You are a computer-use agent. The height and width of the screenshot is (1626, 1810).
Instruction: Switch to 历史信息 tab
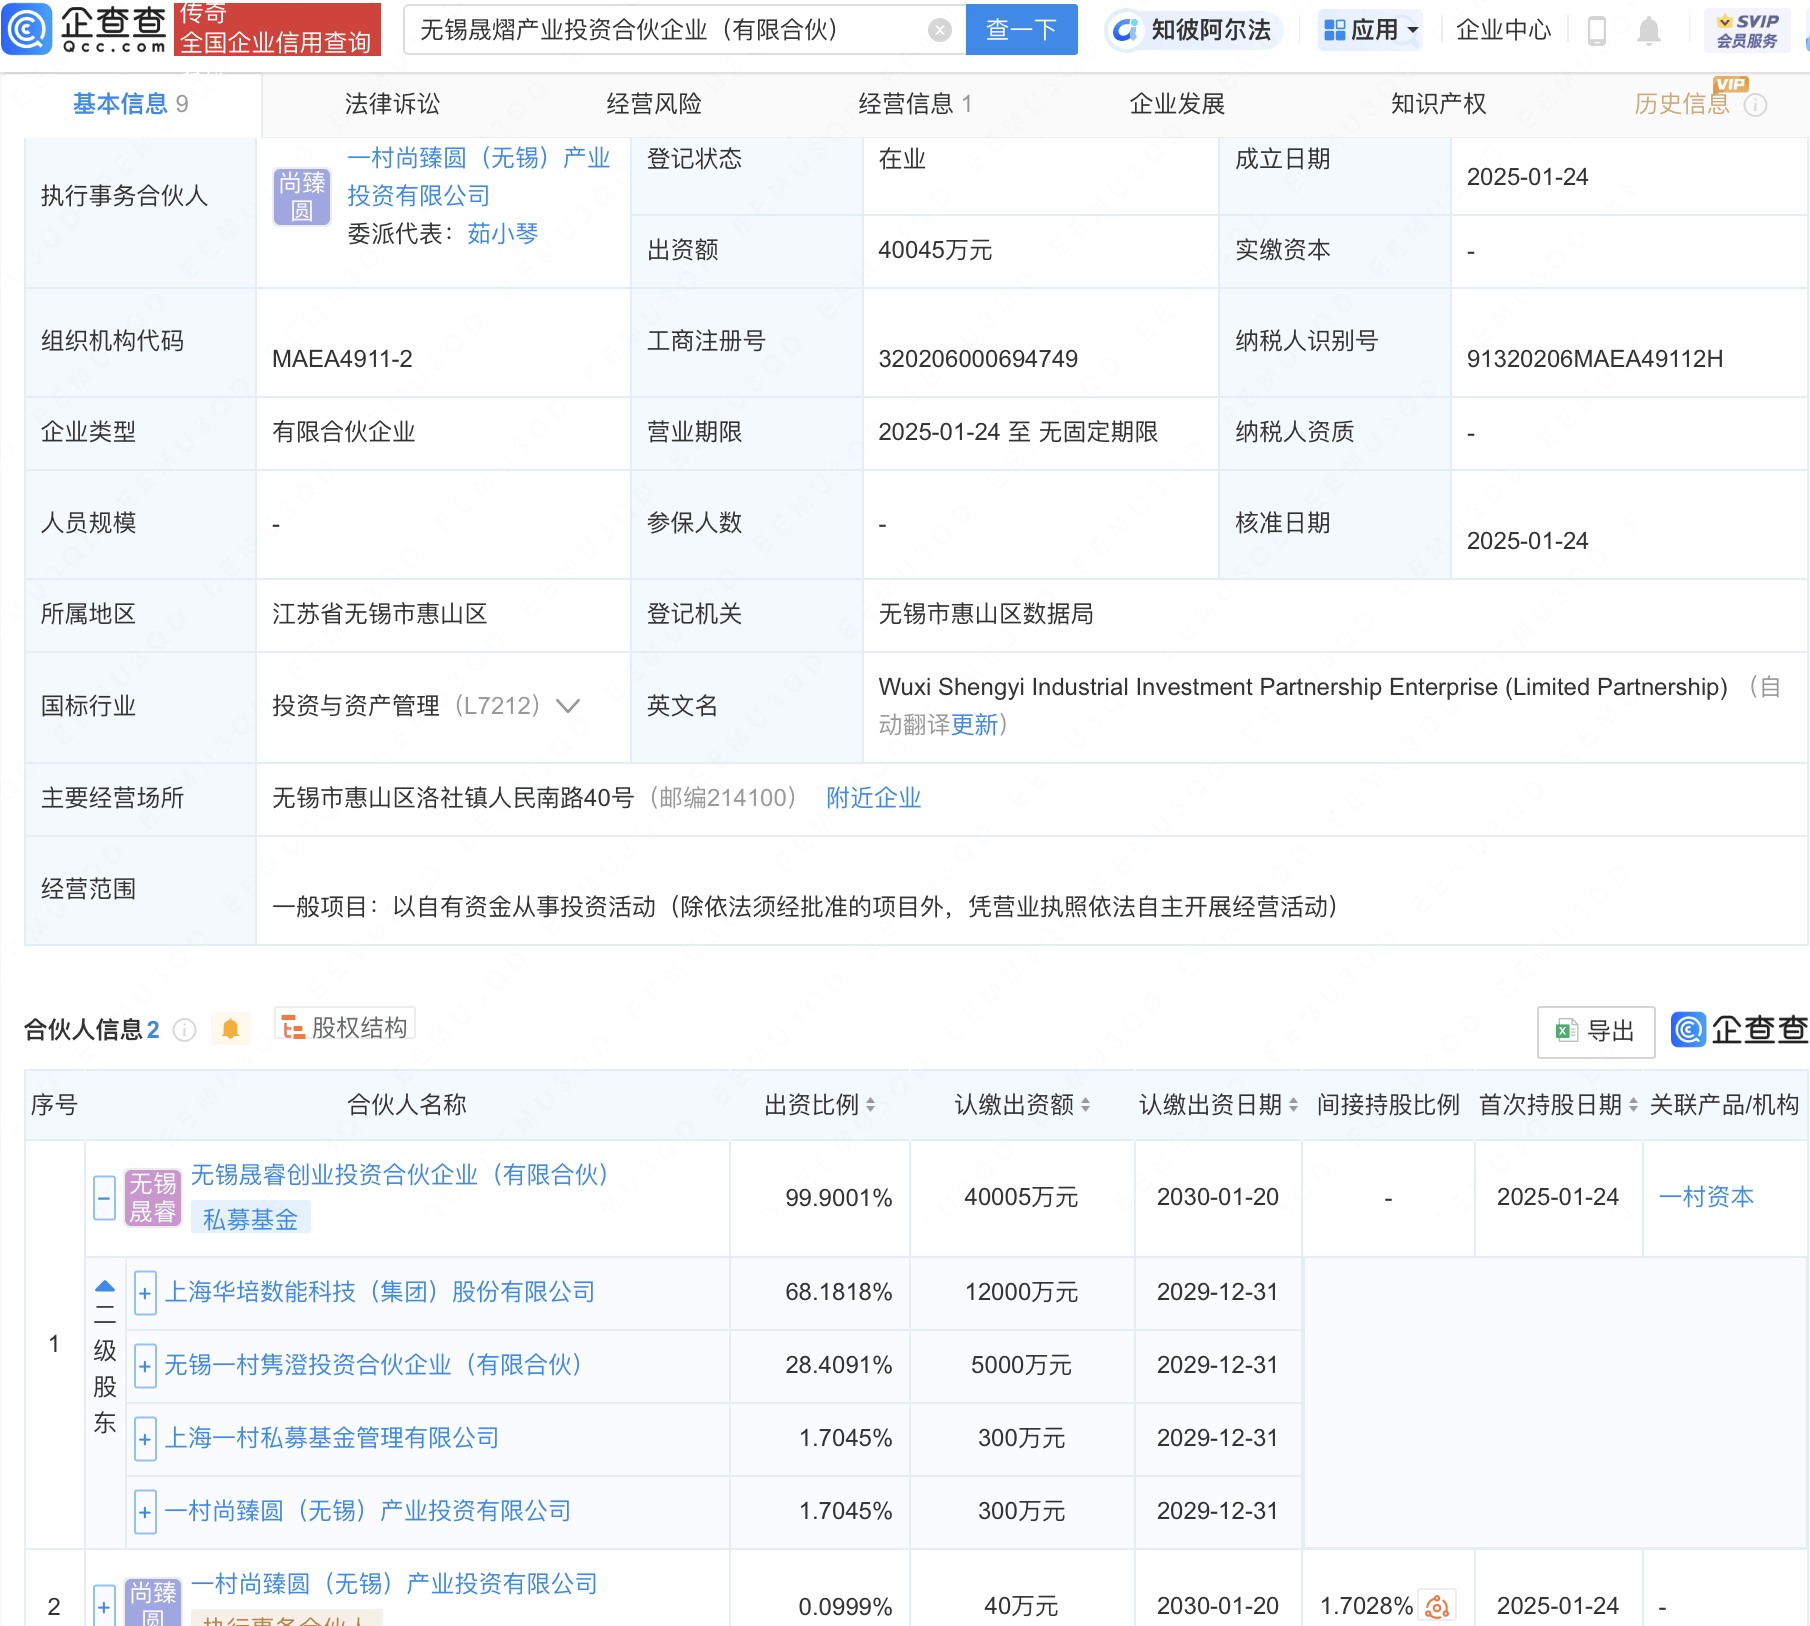pyautogui.click(x=1681, y=104)
